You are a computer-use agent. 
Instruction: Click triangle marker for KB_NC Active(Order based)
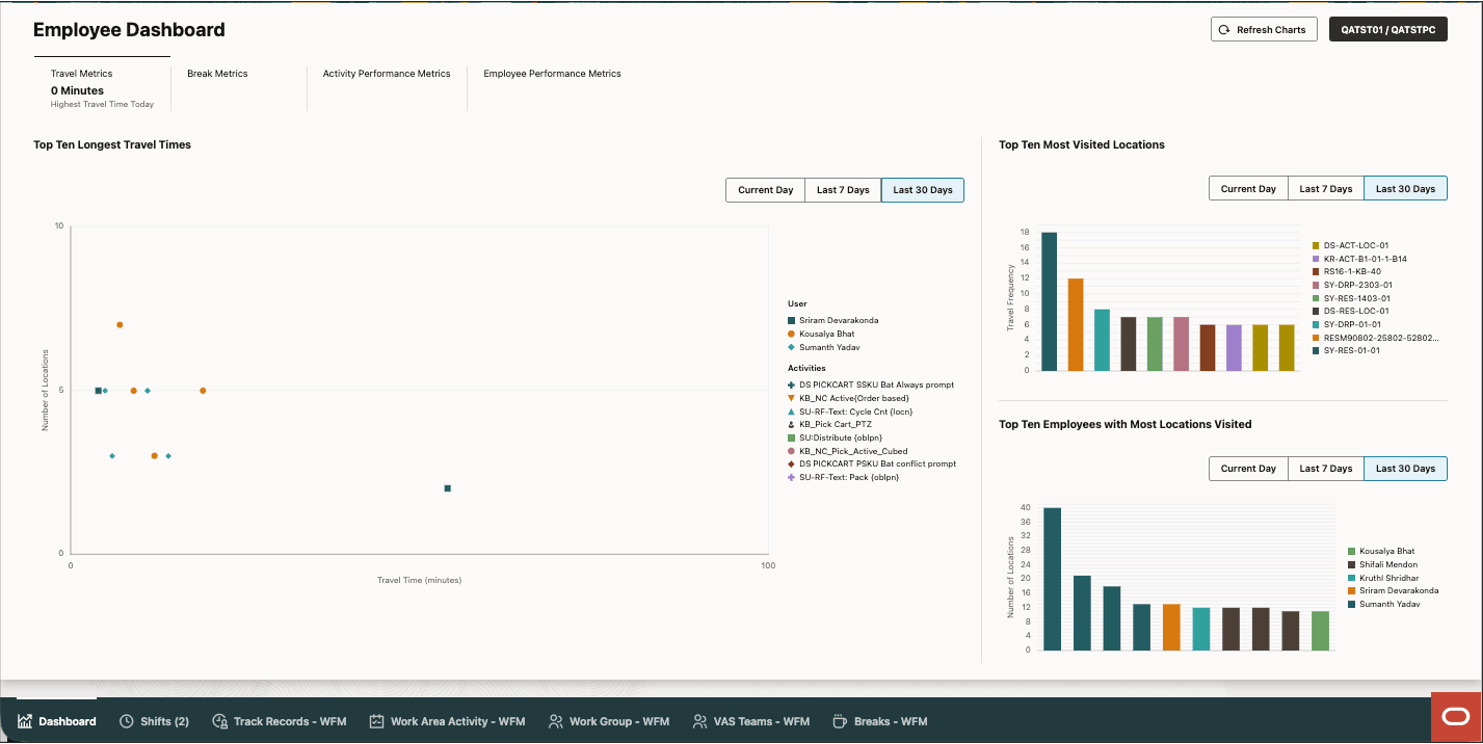(791, 398)
